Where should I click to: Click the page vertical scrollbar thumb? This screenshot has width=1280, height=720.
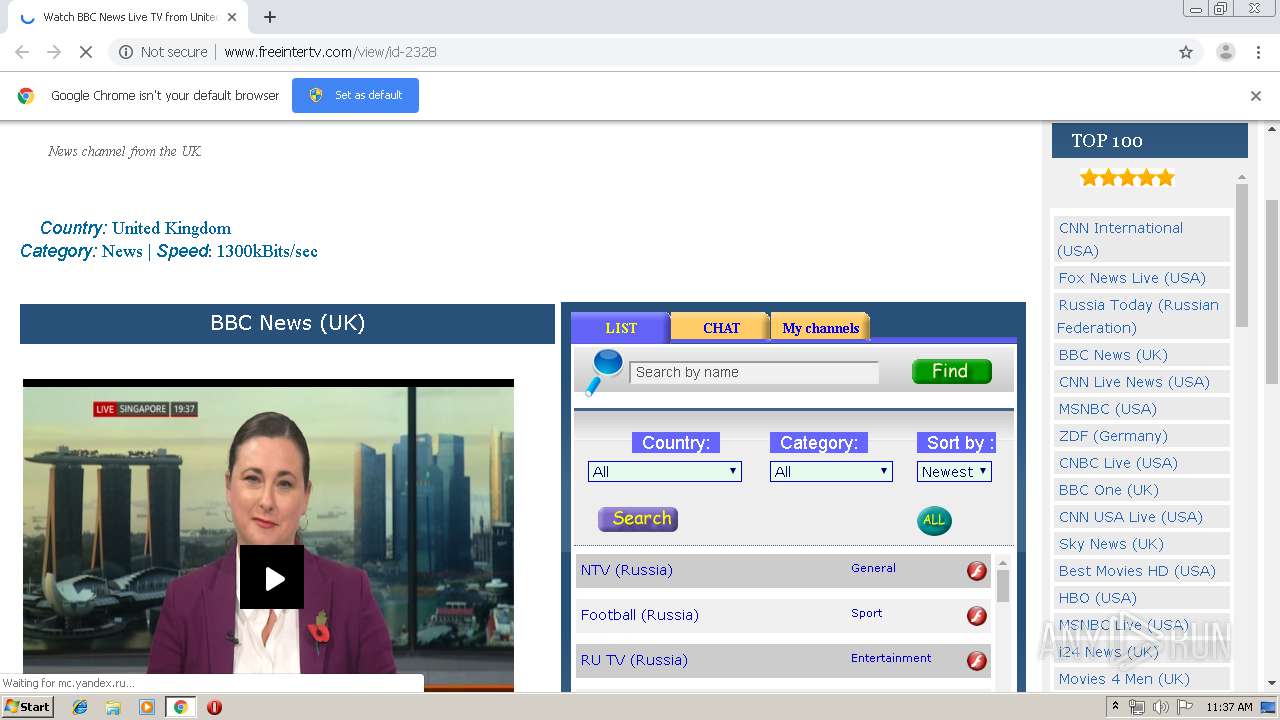tap(1272, 290)
